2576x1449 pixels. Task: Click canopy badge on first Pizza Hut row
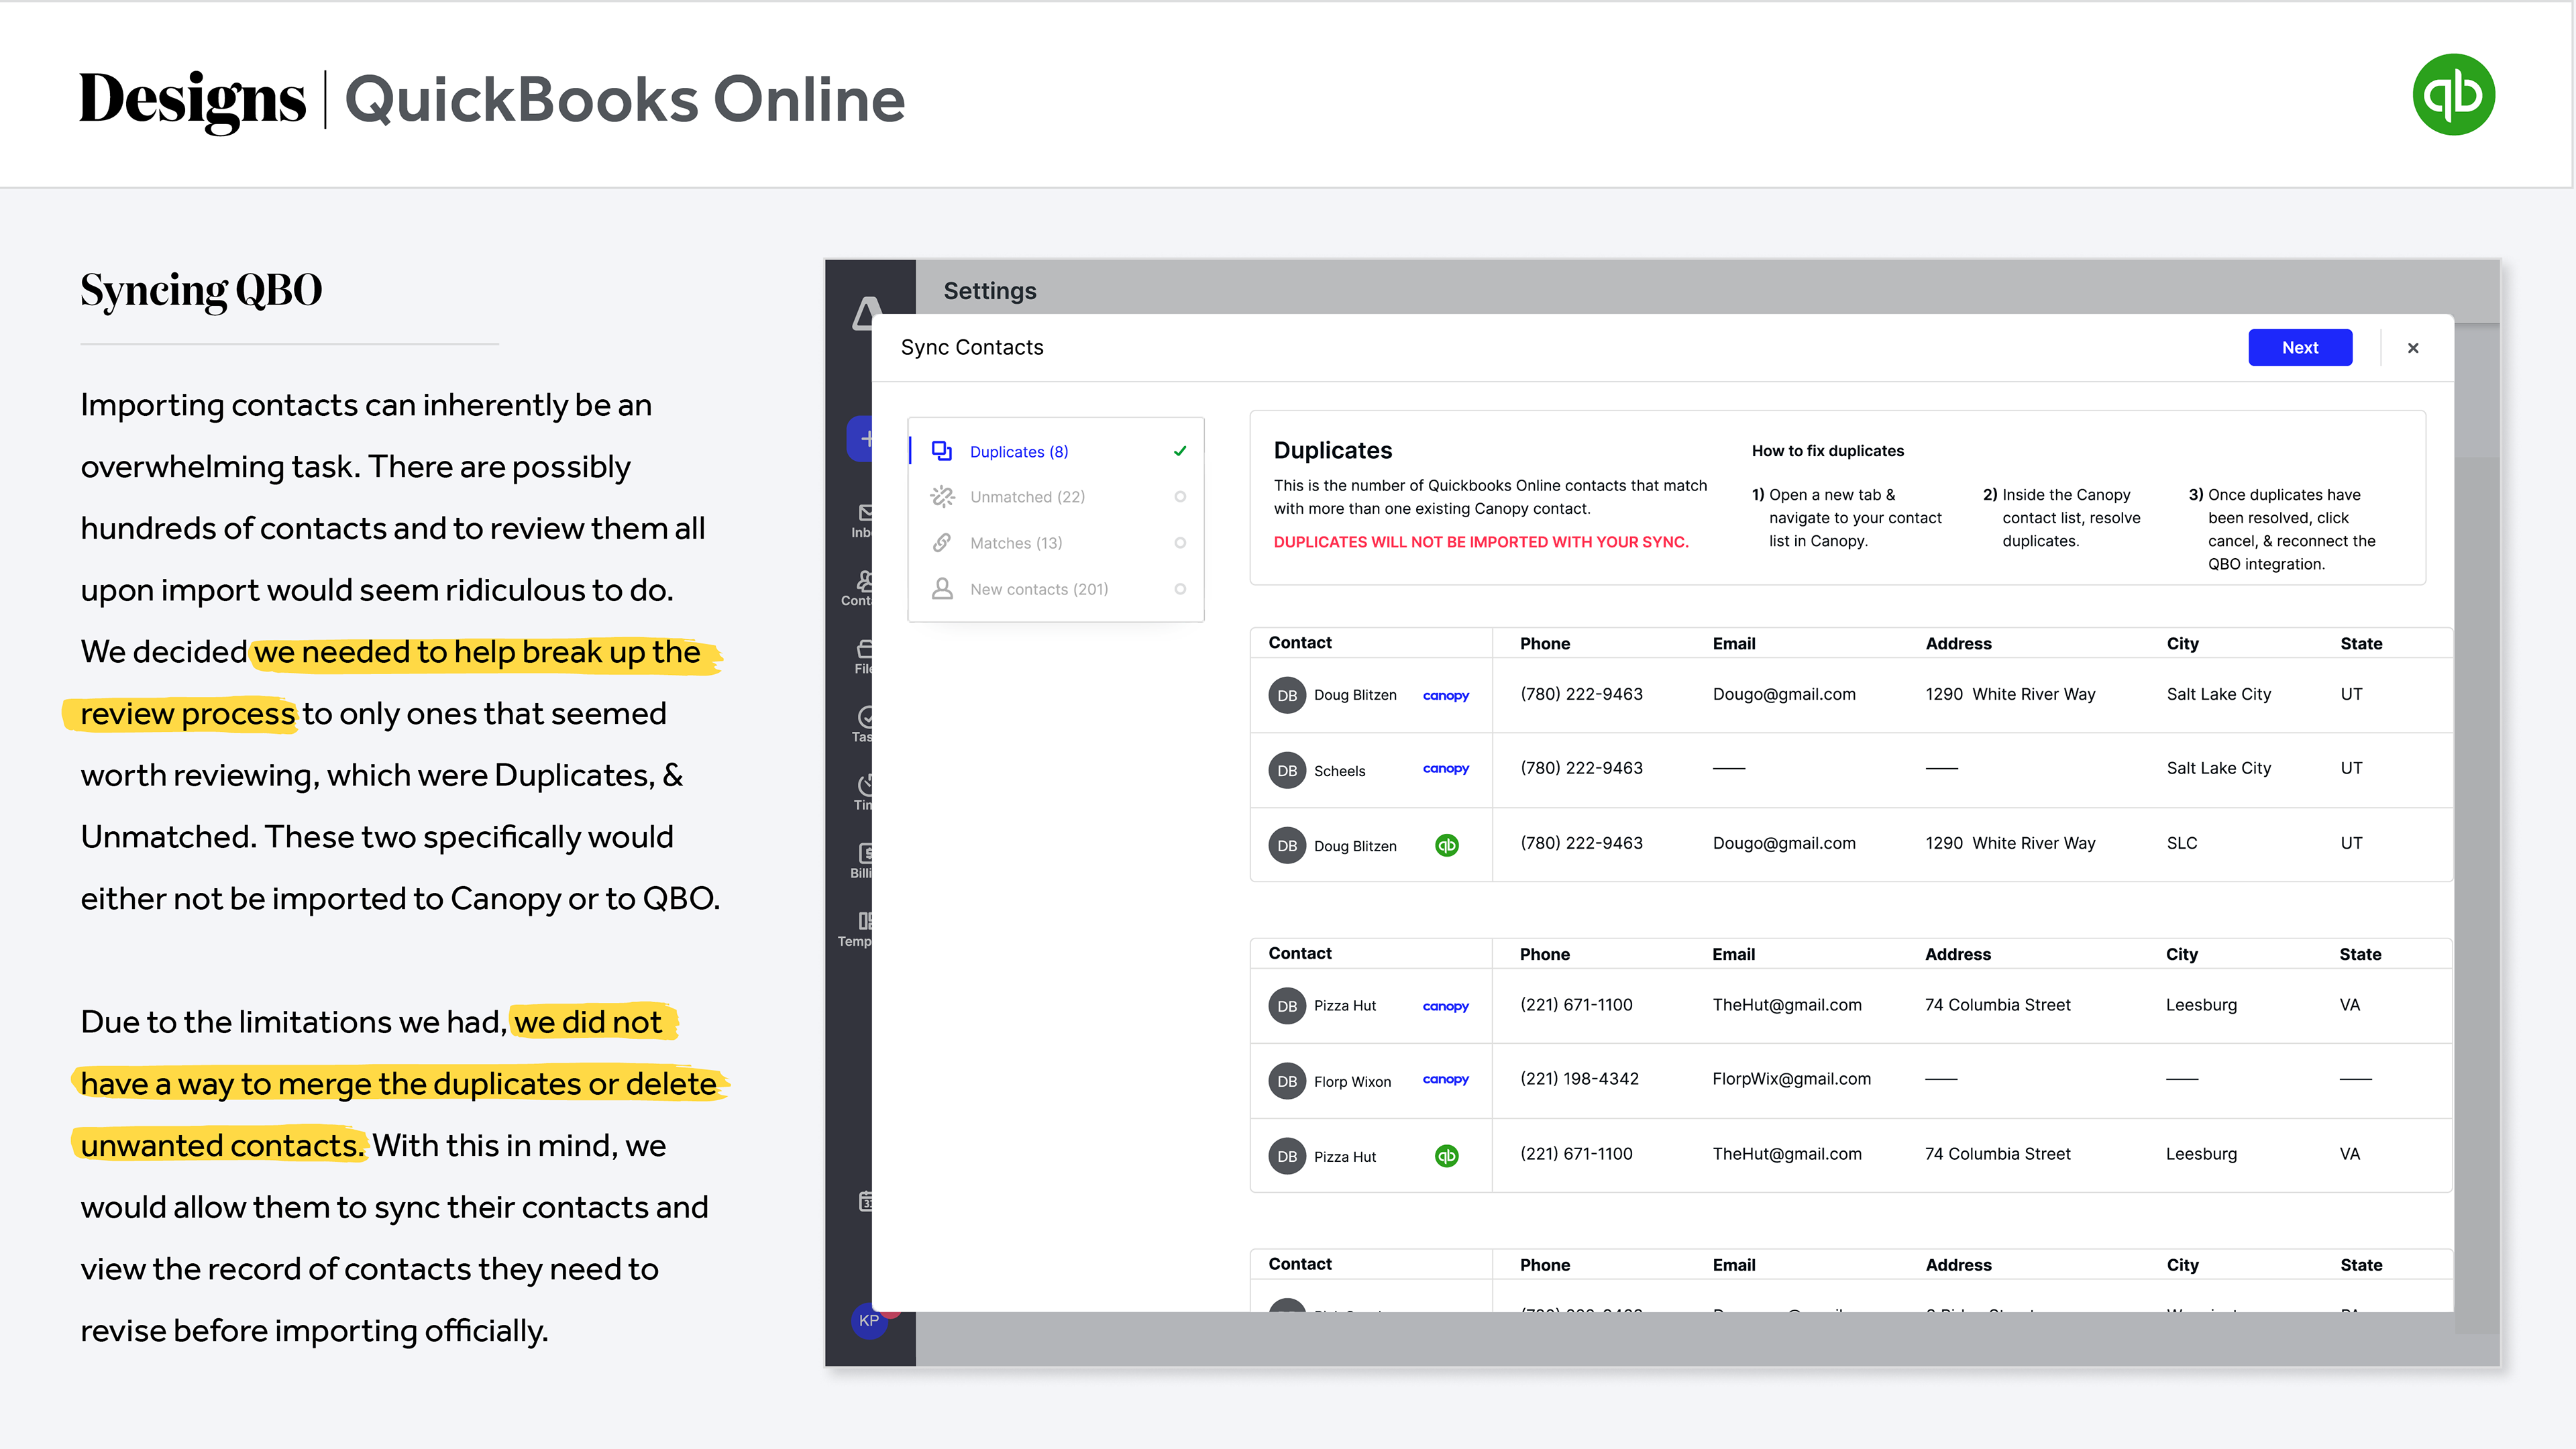pyautogui.click(x=1445, y=1006)
